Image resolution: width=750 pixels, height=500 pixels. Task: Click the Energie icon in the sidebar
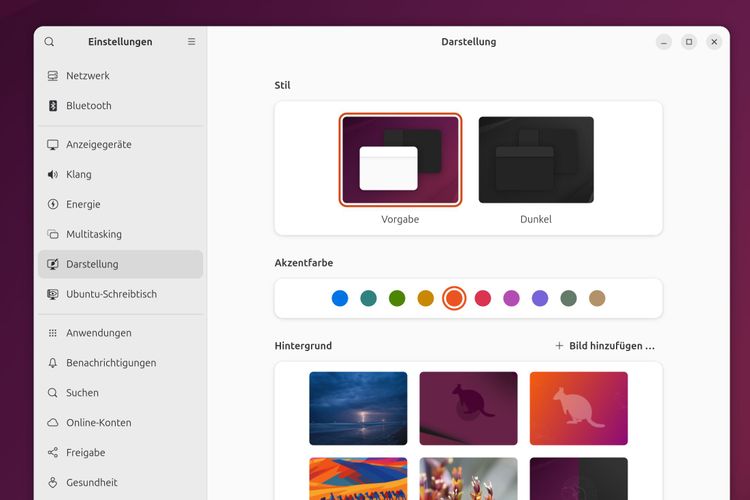(x=53, y=205)
